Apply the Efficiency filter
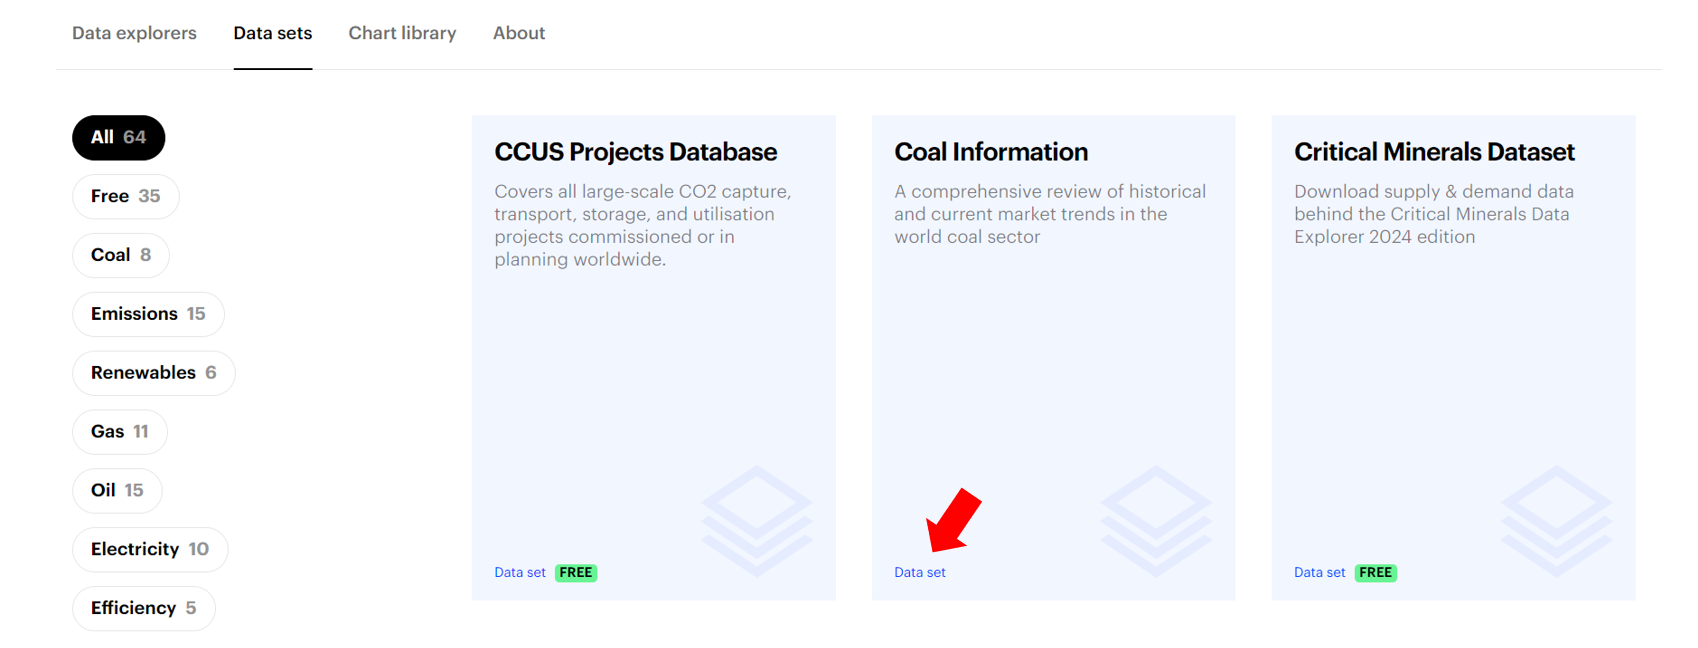 [x=143, y=608]
